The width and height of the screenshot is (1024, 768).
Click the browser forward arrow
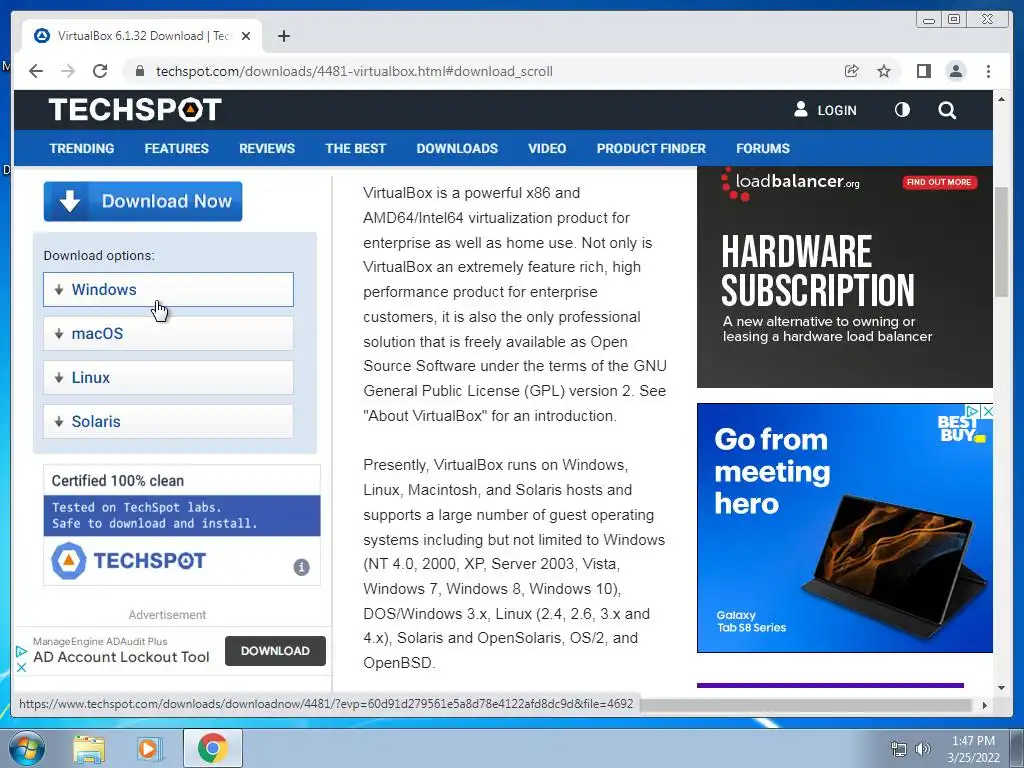68,71
